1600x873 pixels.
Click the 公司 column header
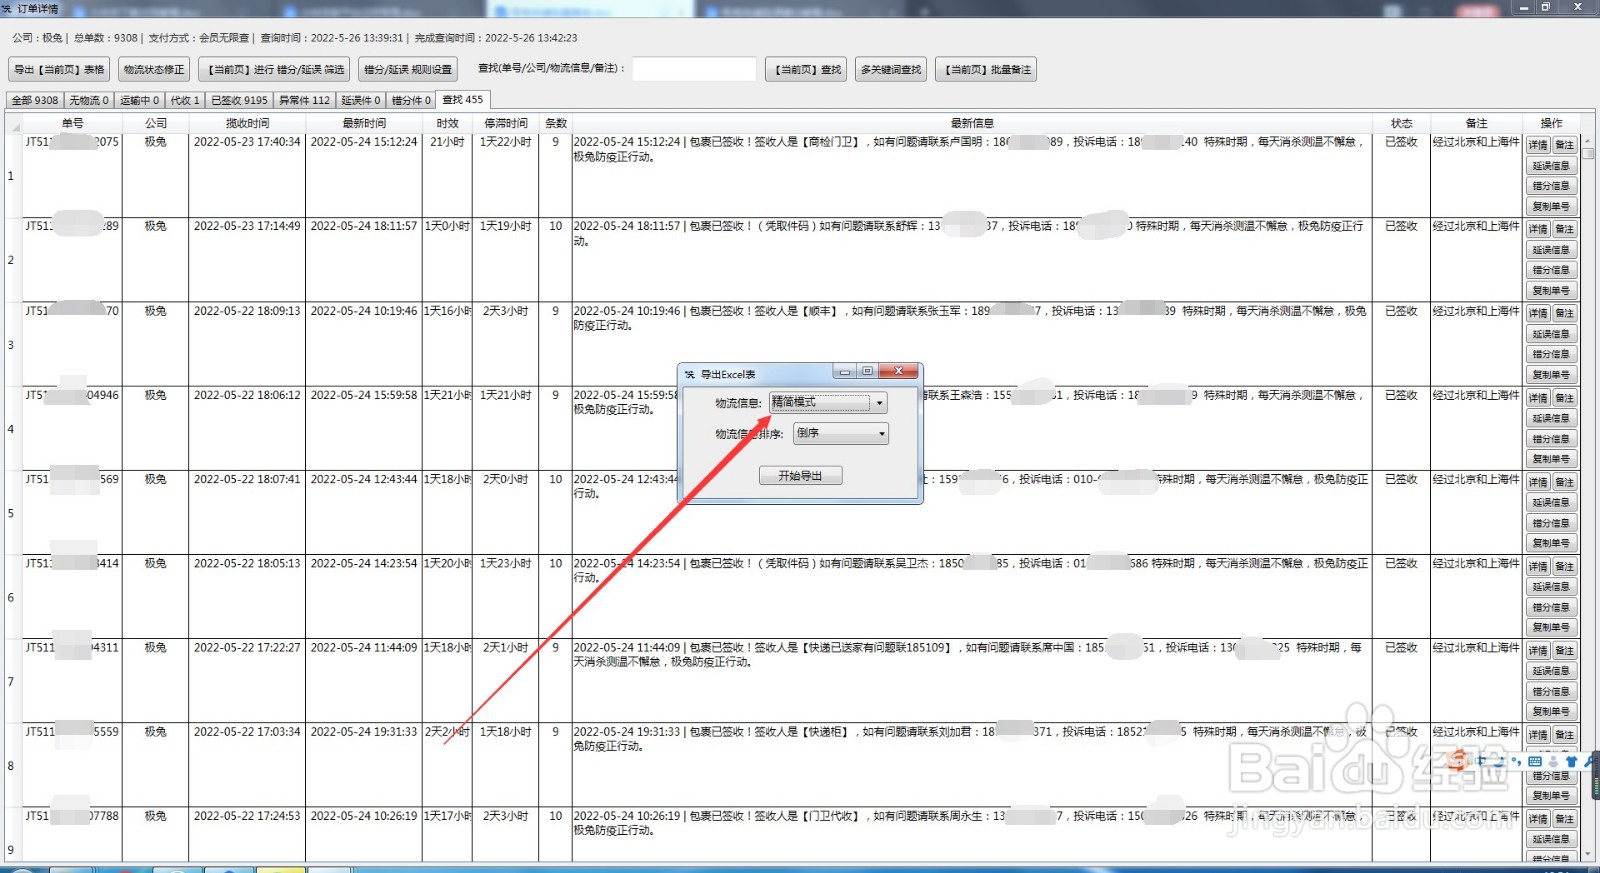[x=155, y=124]
